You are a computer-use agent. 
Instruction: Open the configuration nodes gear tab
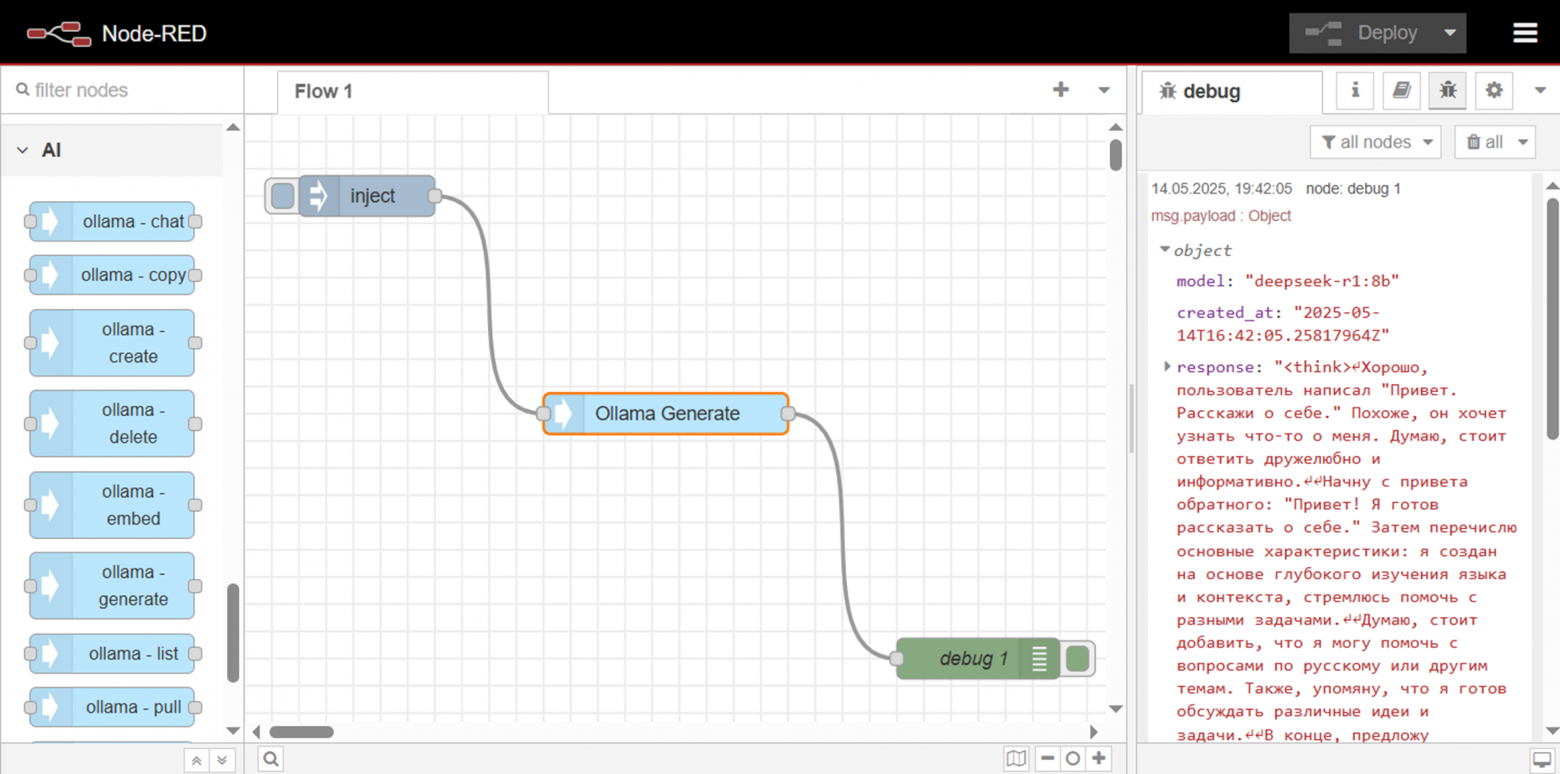click(1494, 90)
